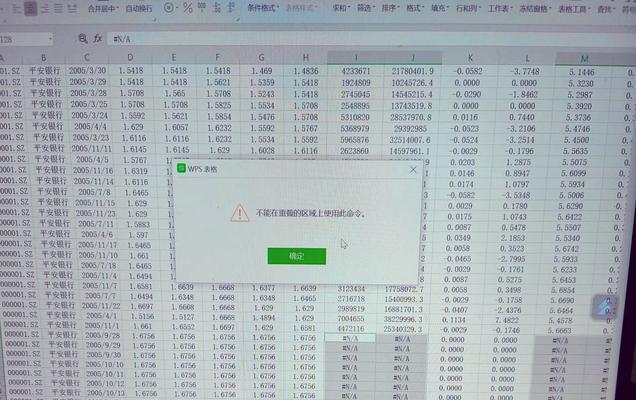This screenshot has height=400, width=636.
Task: Click the warning triangle icon in the dialog
Action: (x=240, y=213)
